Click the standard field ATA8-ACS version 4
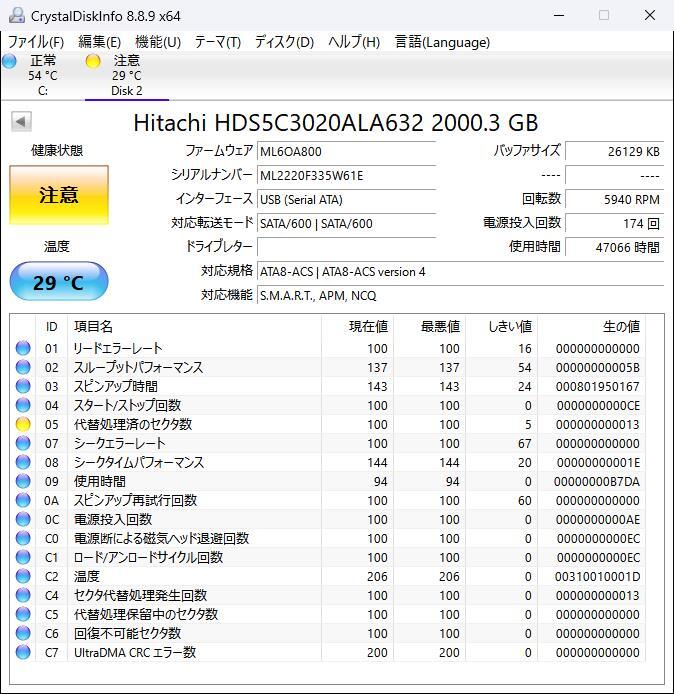 (460, 271)
